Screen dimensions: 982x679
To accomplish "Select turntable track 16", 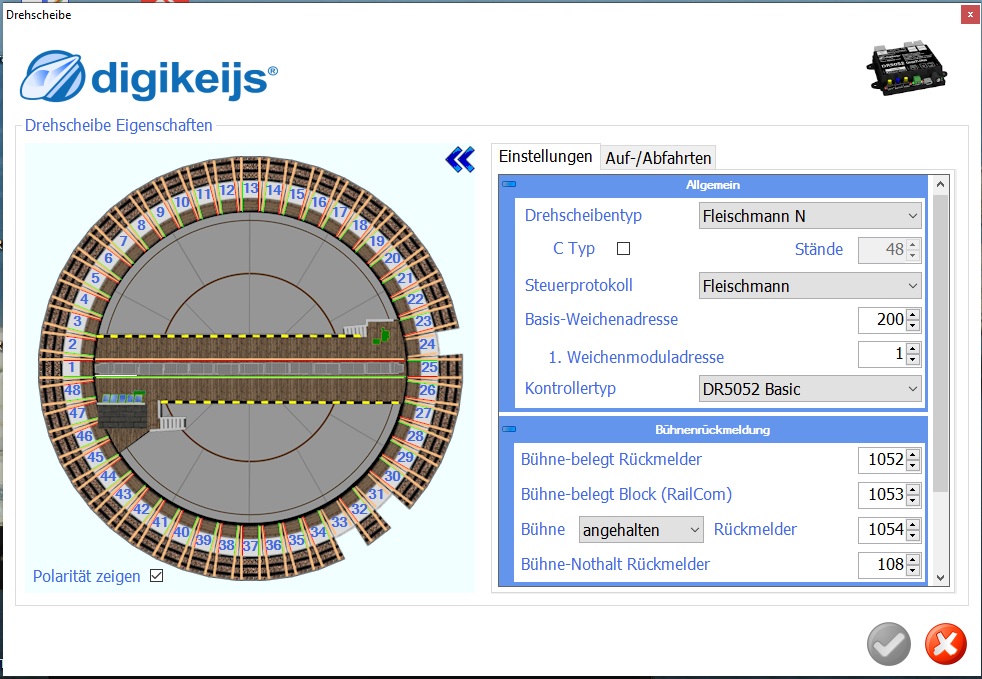I will click(x=319, y=202).
